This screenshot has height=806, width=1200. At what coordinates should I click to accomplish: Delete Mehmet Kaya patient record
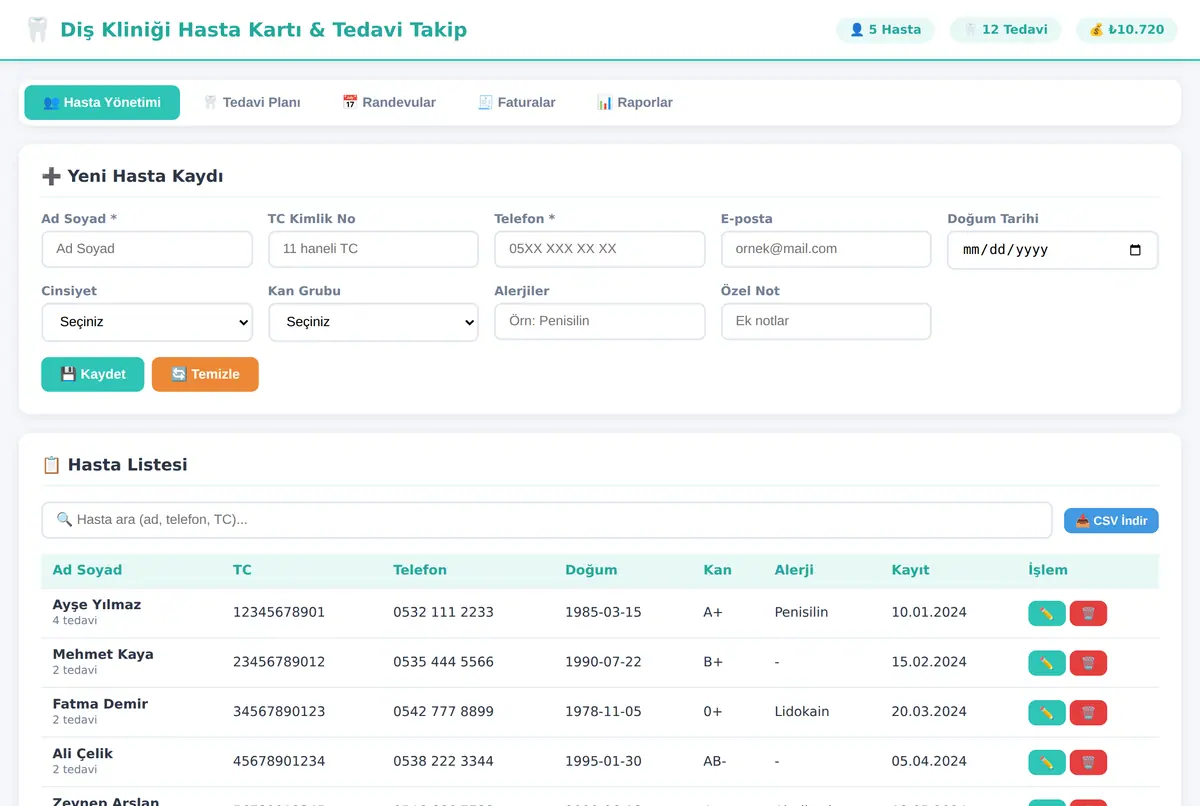pos(1088,663)
